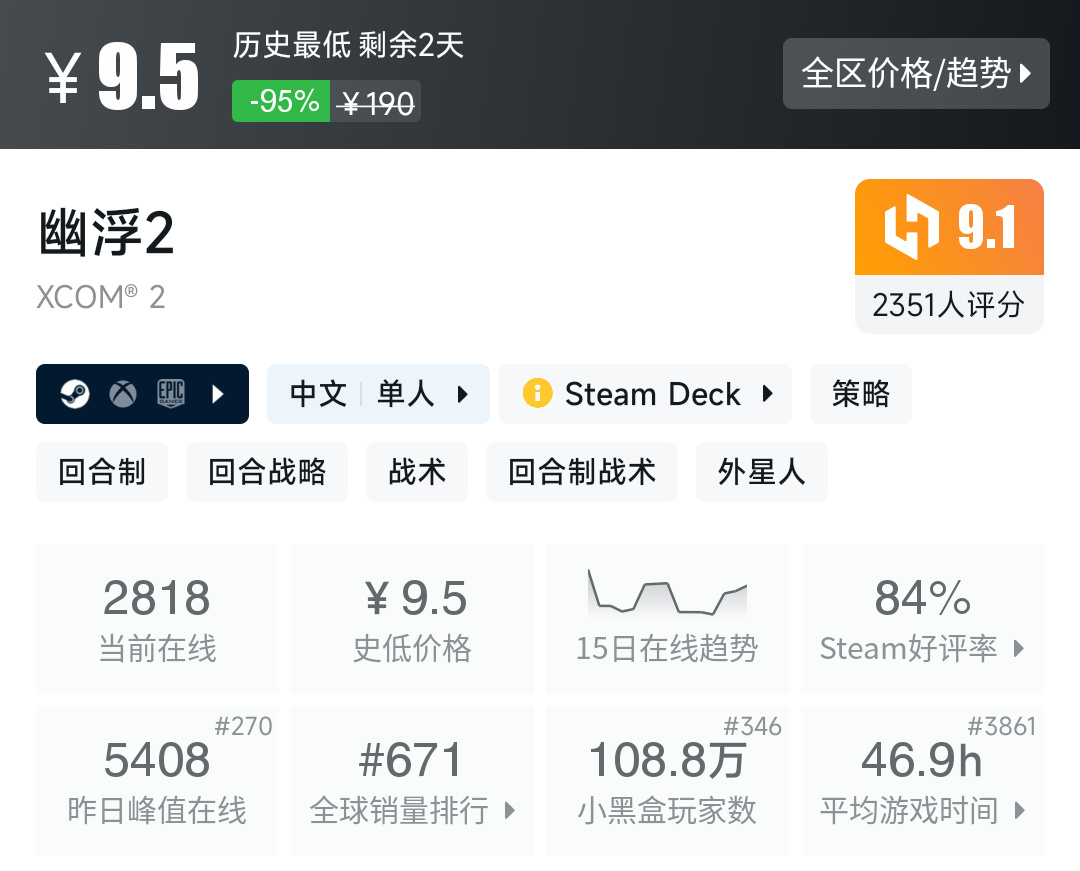Select the 战术 tag
This screenshot has height=871, width=1080.
coord(417,472)
